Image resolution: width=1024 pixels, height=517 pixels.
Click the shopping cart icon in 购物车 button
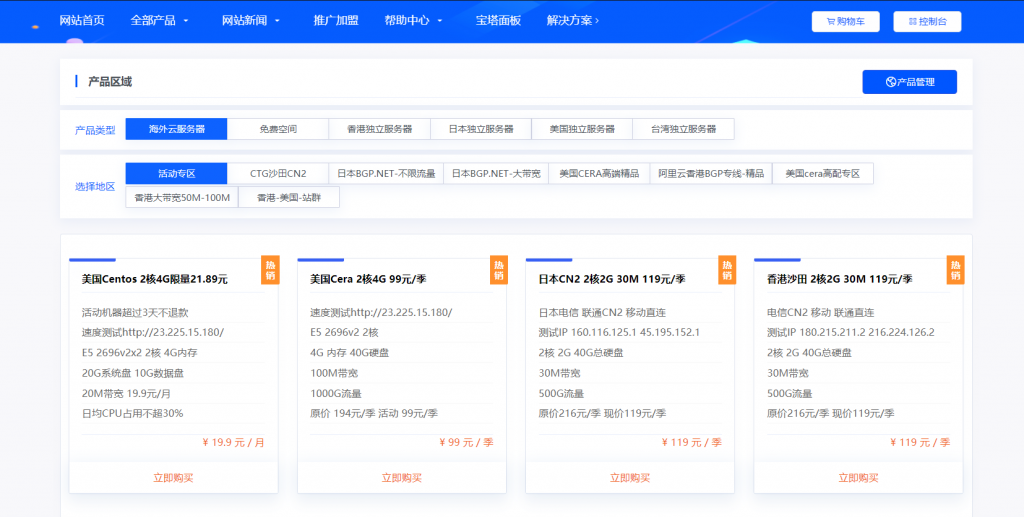click(829, 21)
